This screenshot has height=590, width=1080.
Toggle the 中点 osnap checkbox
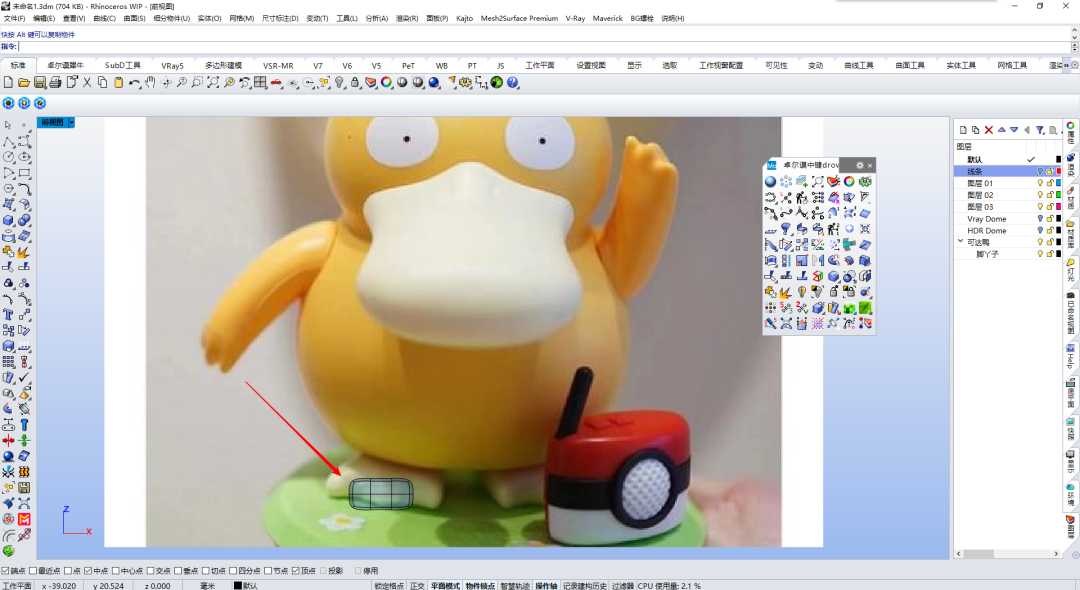(x=88, y=571)
